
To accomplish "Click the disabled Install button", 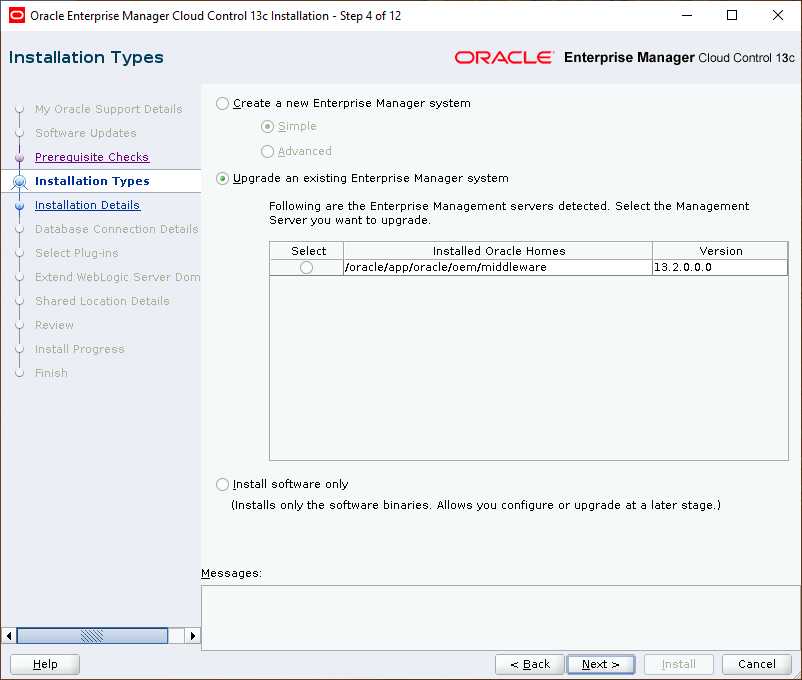I will (x=679, y=664).
